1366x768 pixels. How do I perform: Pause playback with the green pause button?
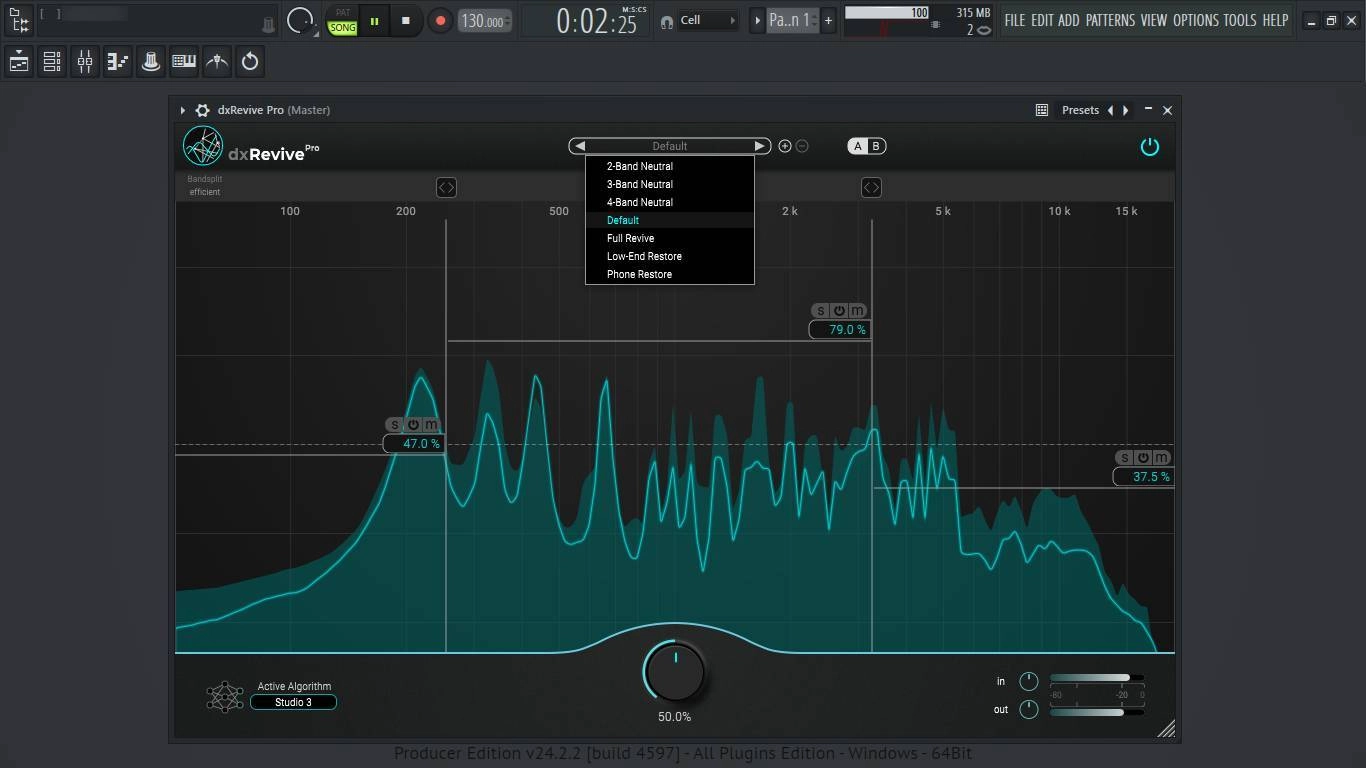tap(375, 20)
